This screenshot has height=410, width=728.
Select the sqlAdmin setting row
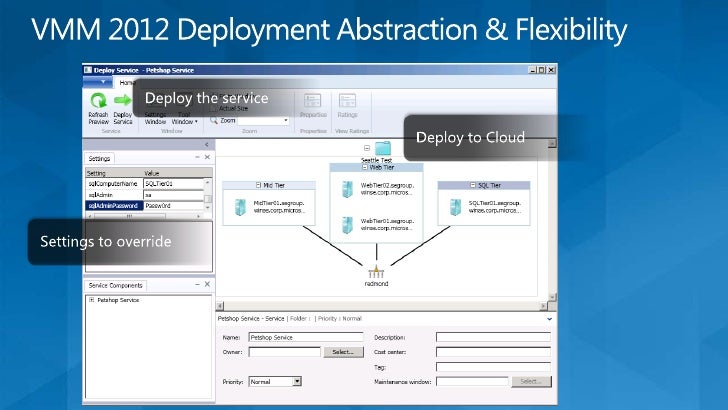coord(145,195)
